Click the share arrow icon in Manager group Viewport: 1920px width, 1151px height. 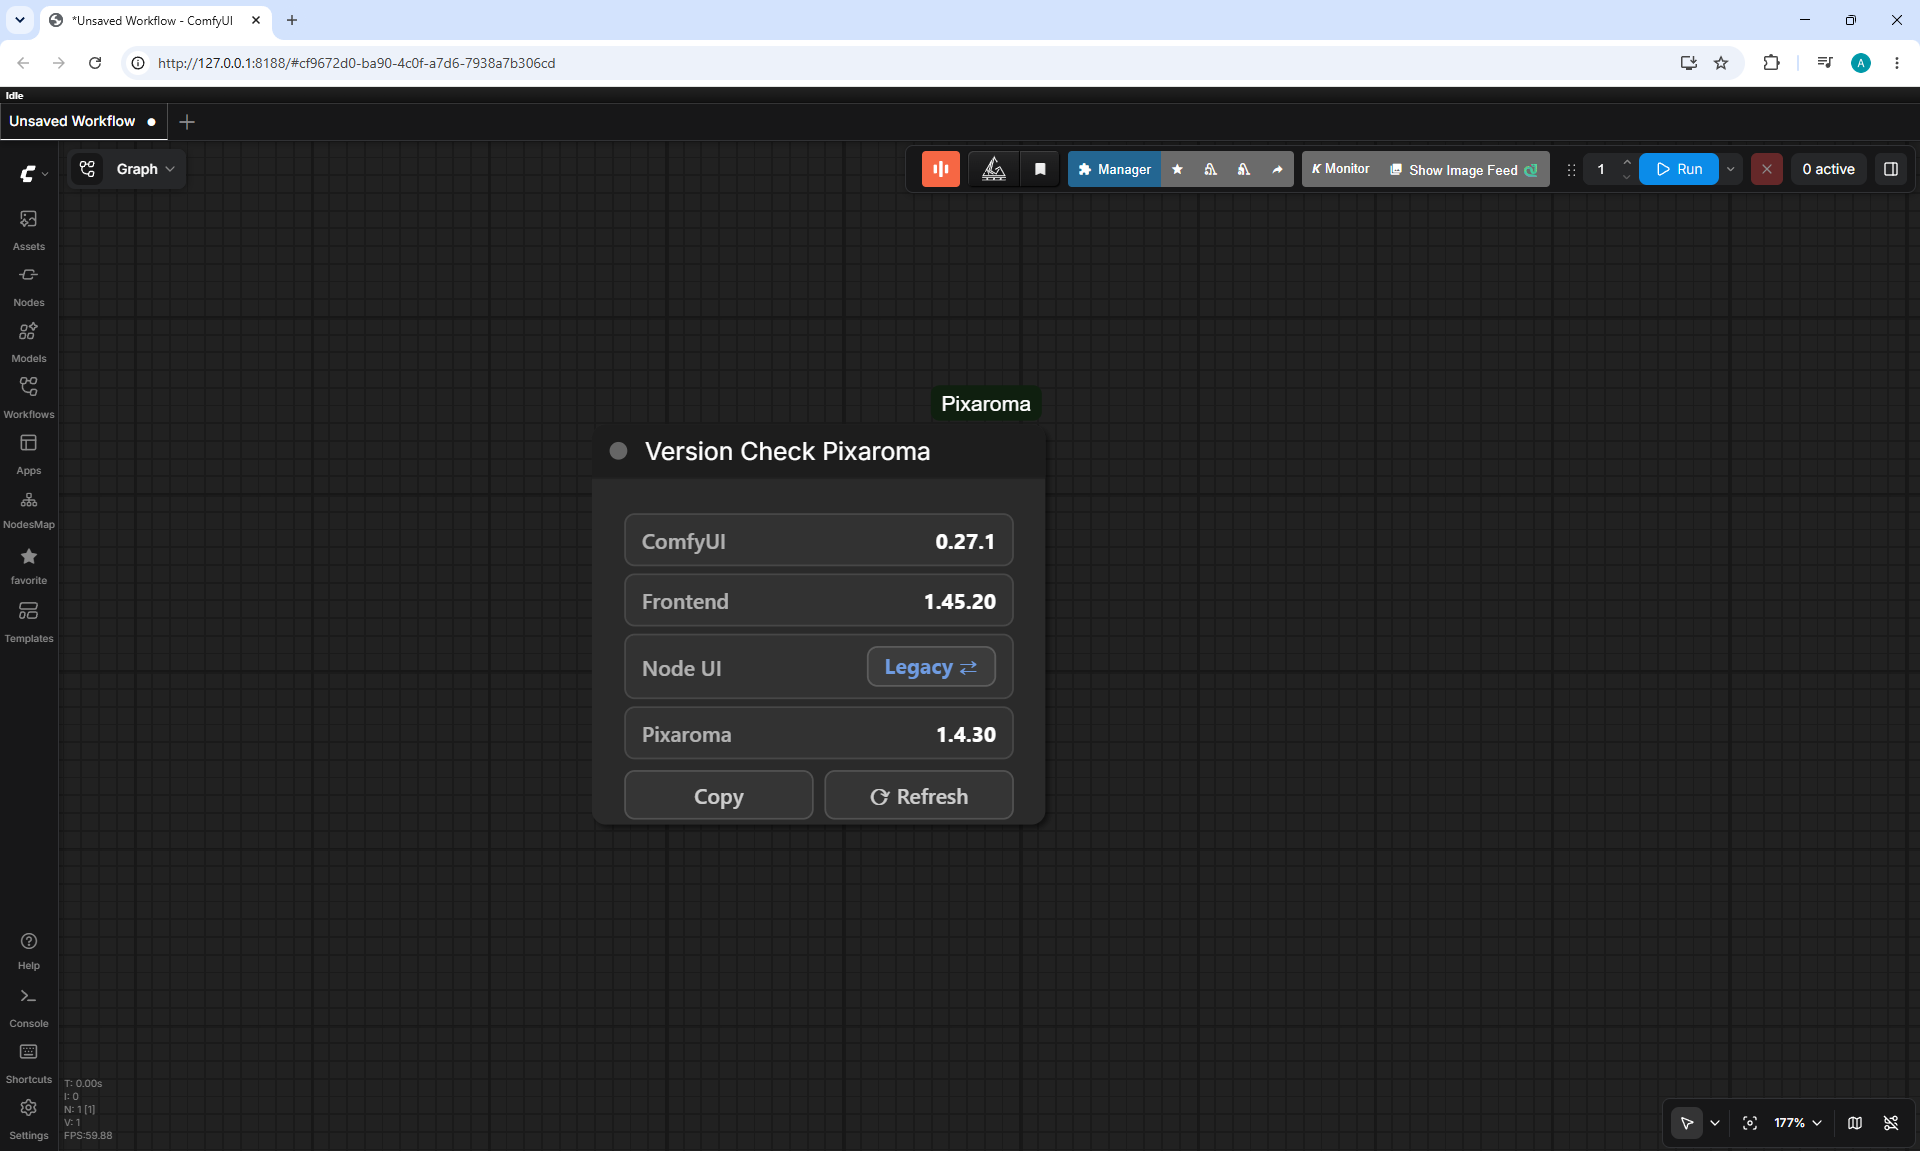[x=1277, y=169]
